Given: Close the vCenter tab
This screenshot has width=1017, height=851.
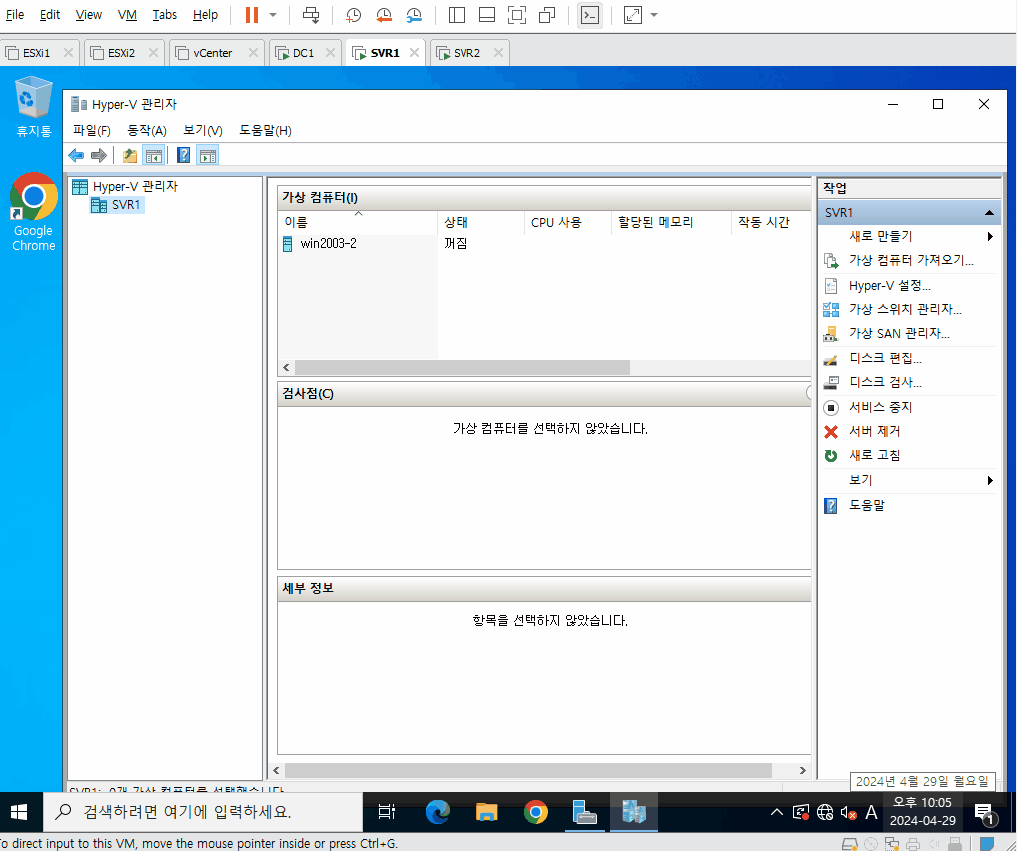Looking at the screenshot, I should (253, 53).
